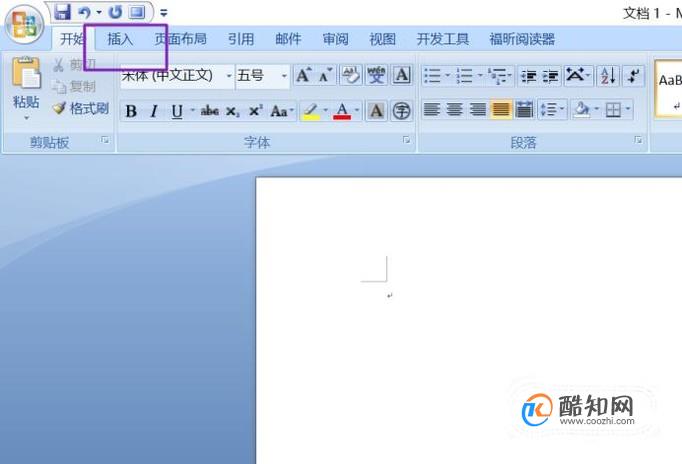Screen dimensions: 682x464
Task: Clear all text formatting
Action: [x=351, y=76]
